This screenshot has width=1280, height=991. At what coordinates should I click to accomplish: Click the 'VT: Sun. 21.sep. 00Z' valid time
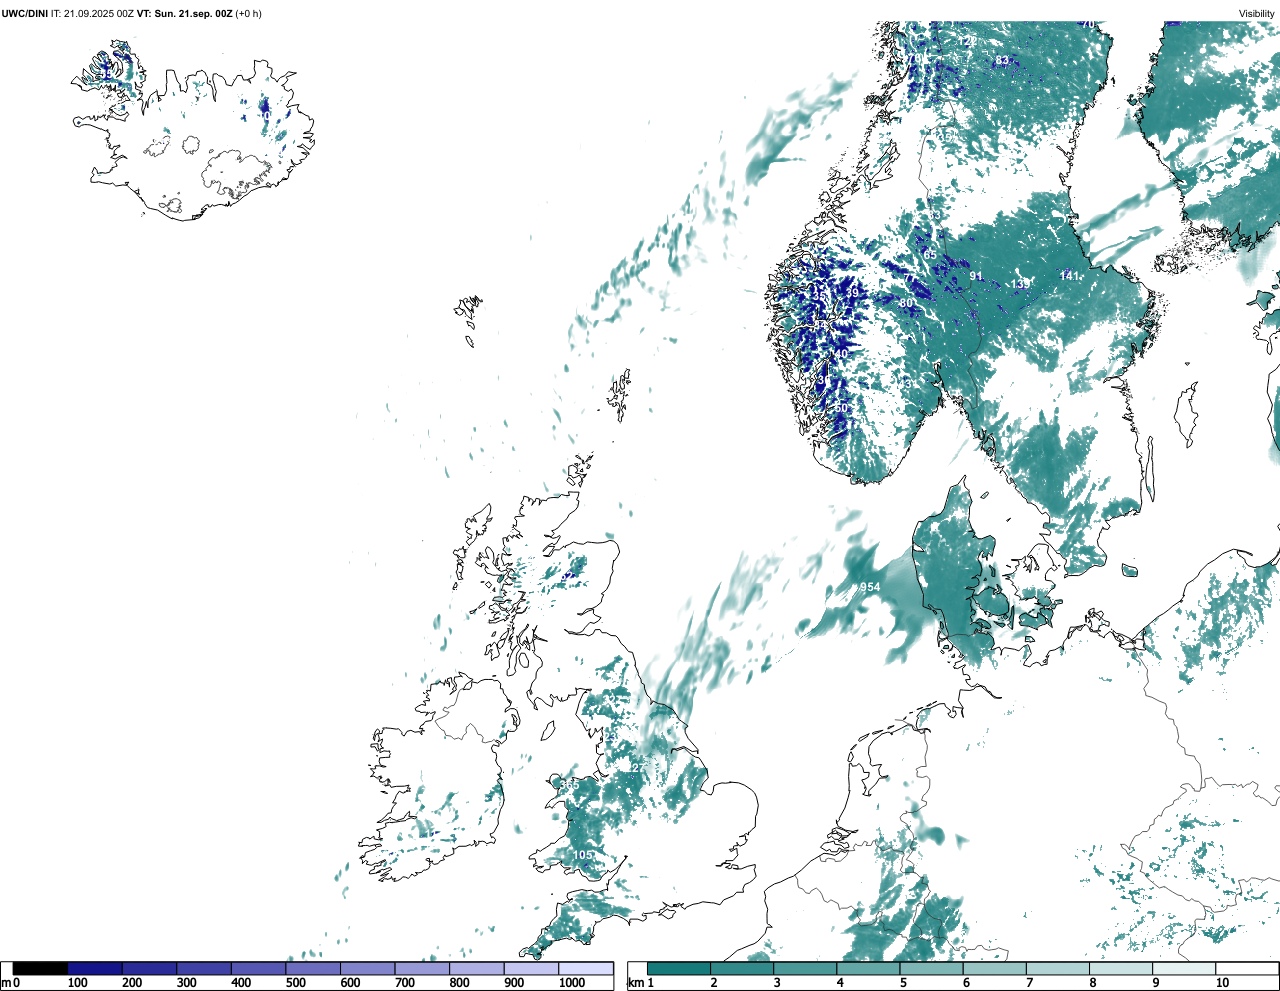click(x=184, y=13)
